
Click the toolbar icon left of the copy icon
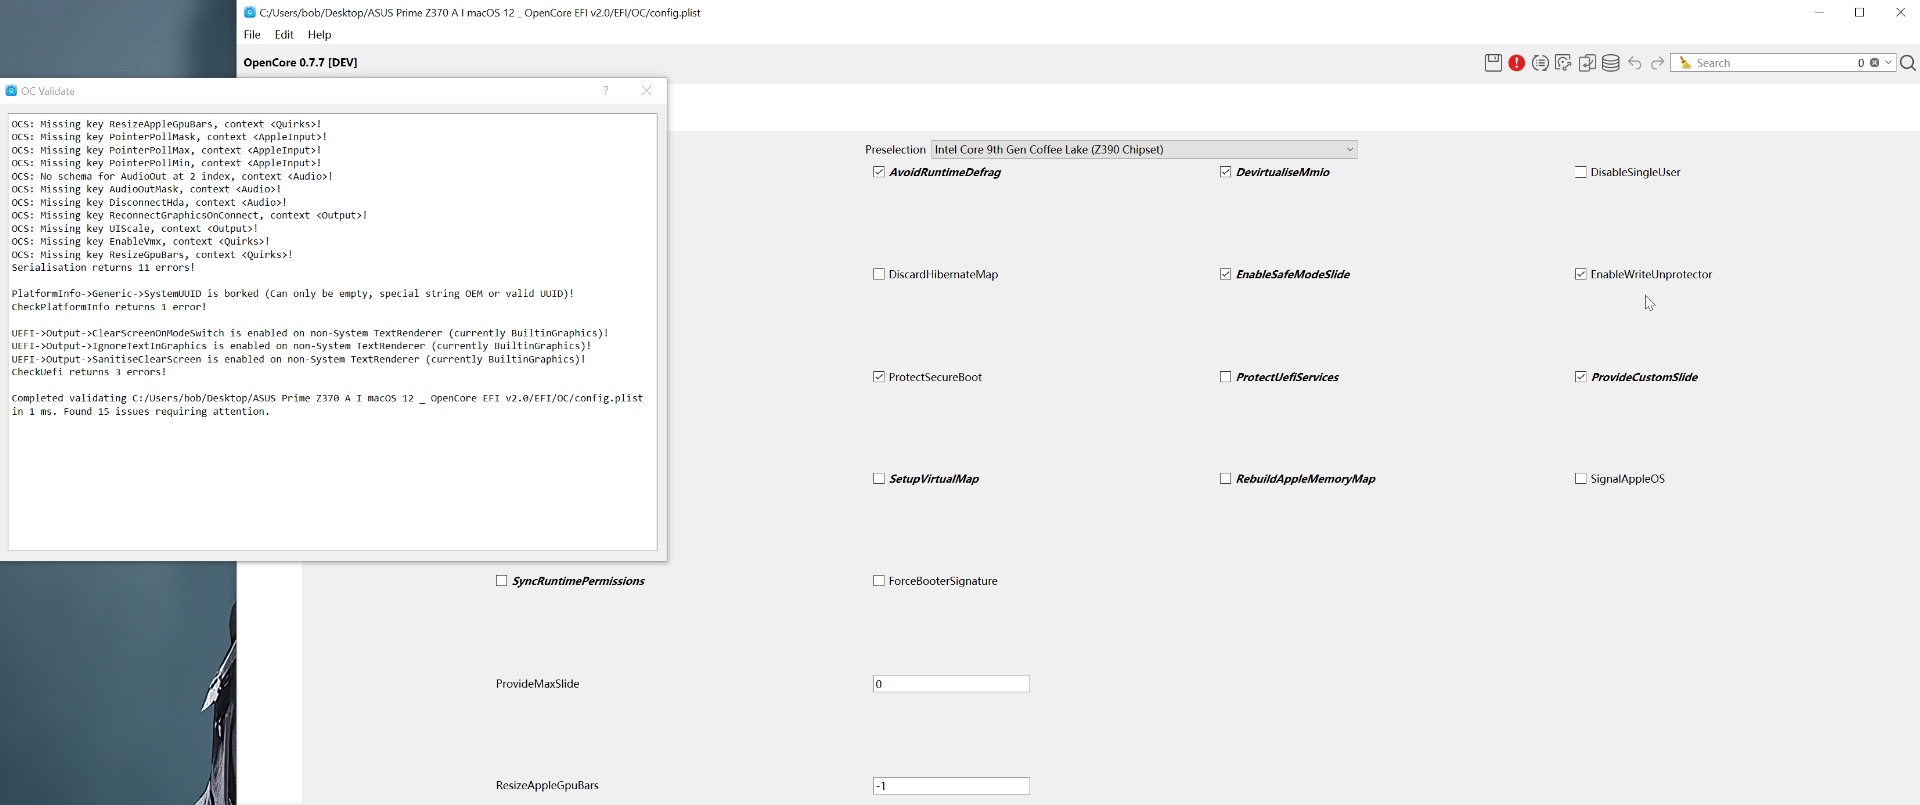(x=1563, y=63)
